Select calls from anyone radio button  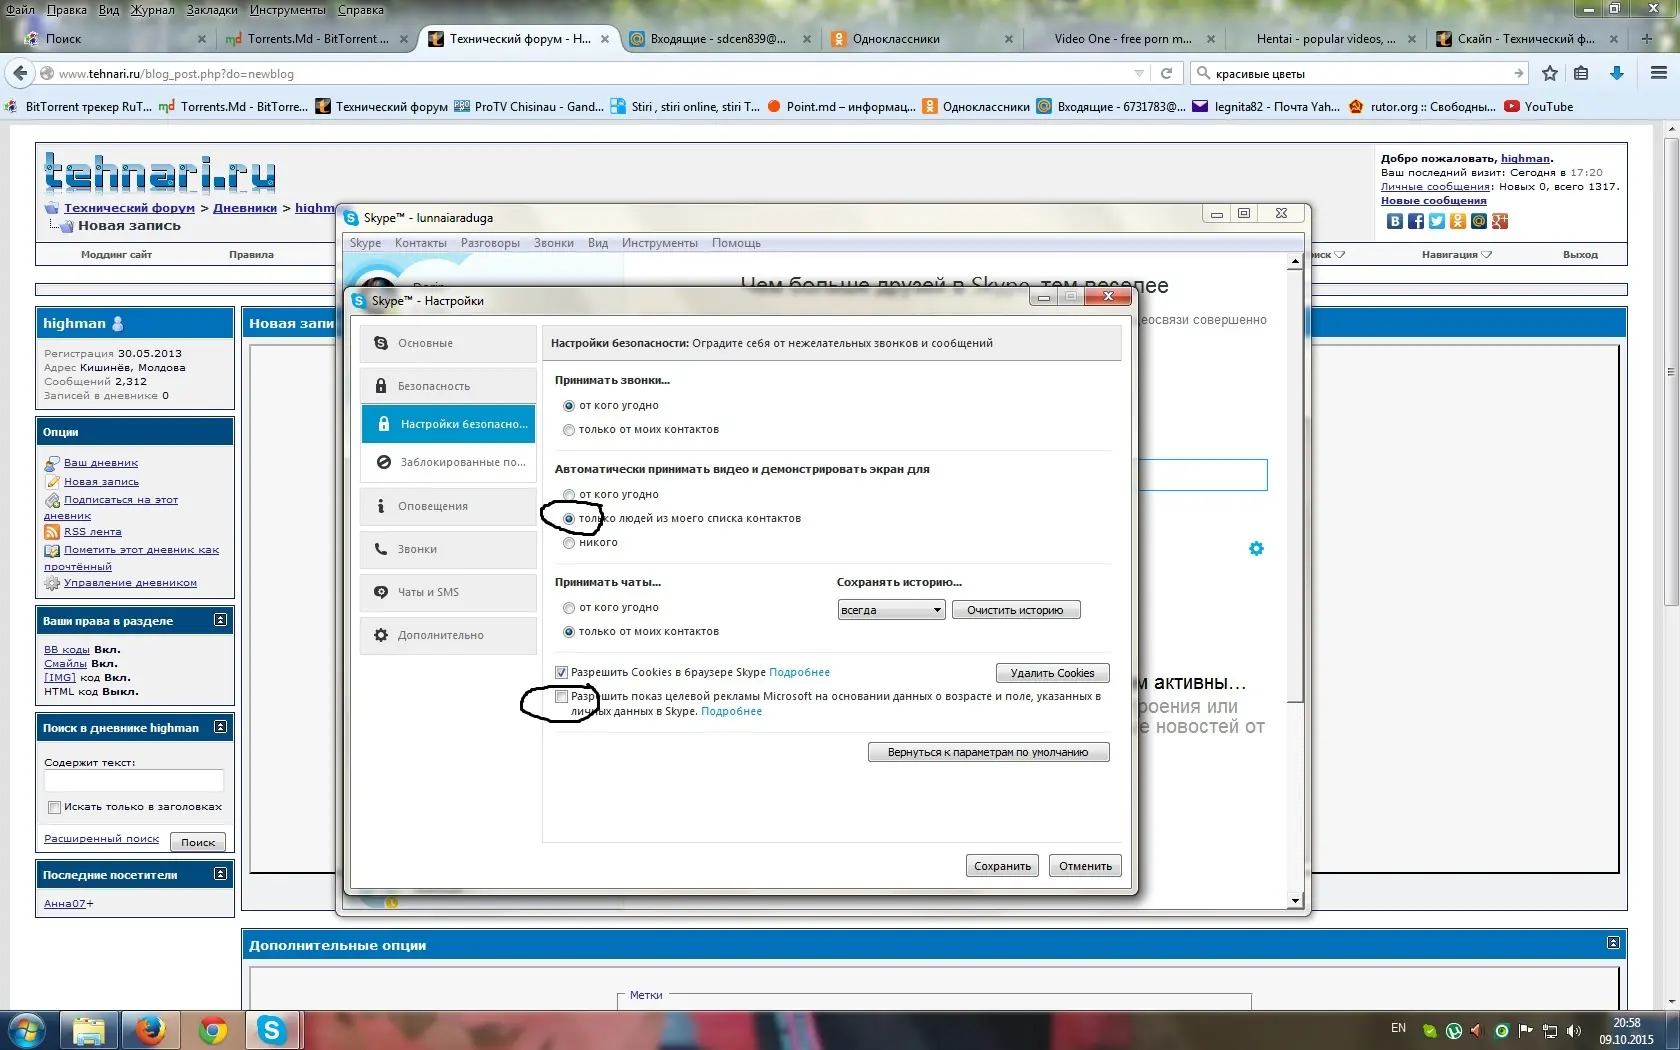click(569, 406)
